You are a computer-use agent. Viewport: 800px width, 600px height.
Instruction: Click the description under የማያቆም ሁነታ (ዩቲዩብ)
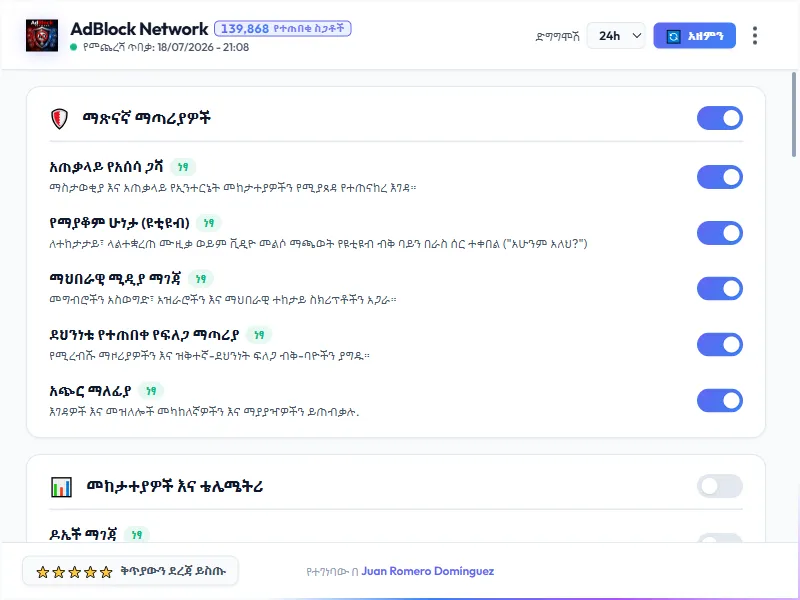tap(318, 244)
